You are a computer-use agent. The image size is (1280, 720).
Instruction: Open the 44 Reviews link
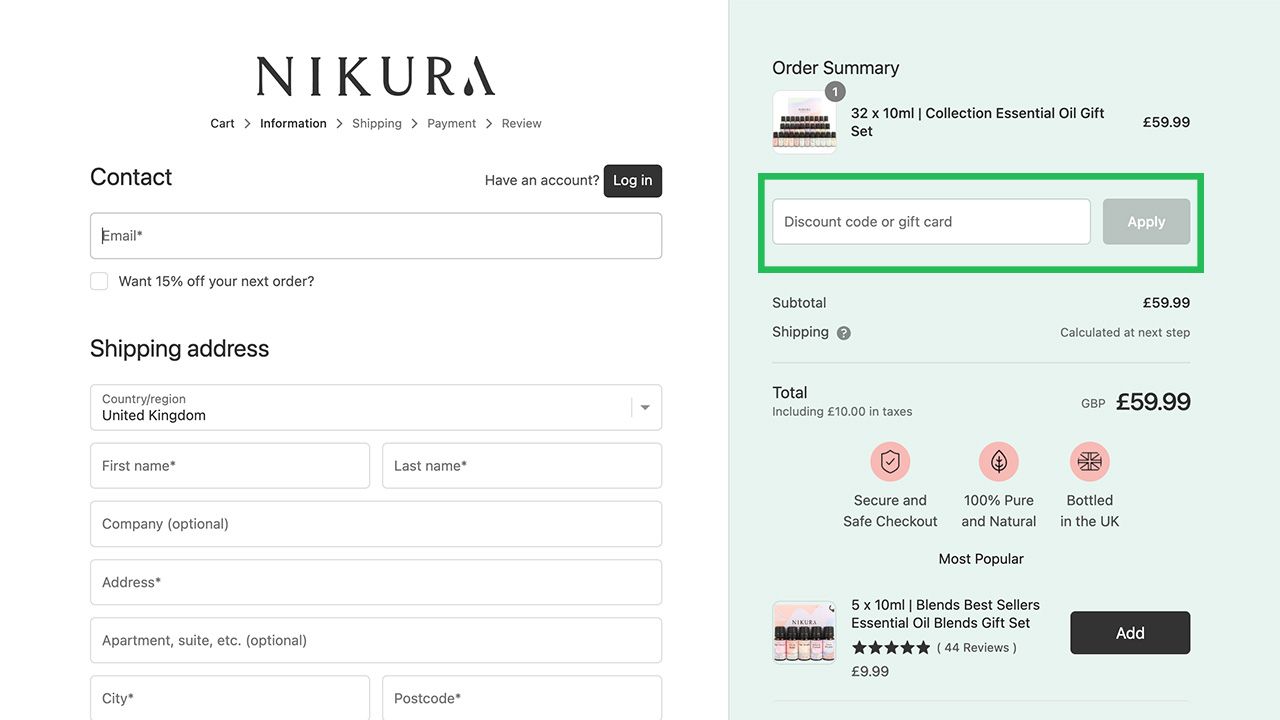click(x=976, y=648)
